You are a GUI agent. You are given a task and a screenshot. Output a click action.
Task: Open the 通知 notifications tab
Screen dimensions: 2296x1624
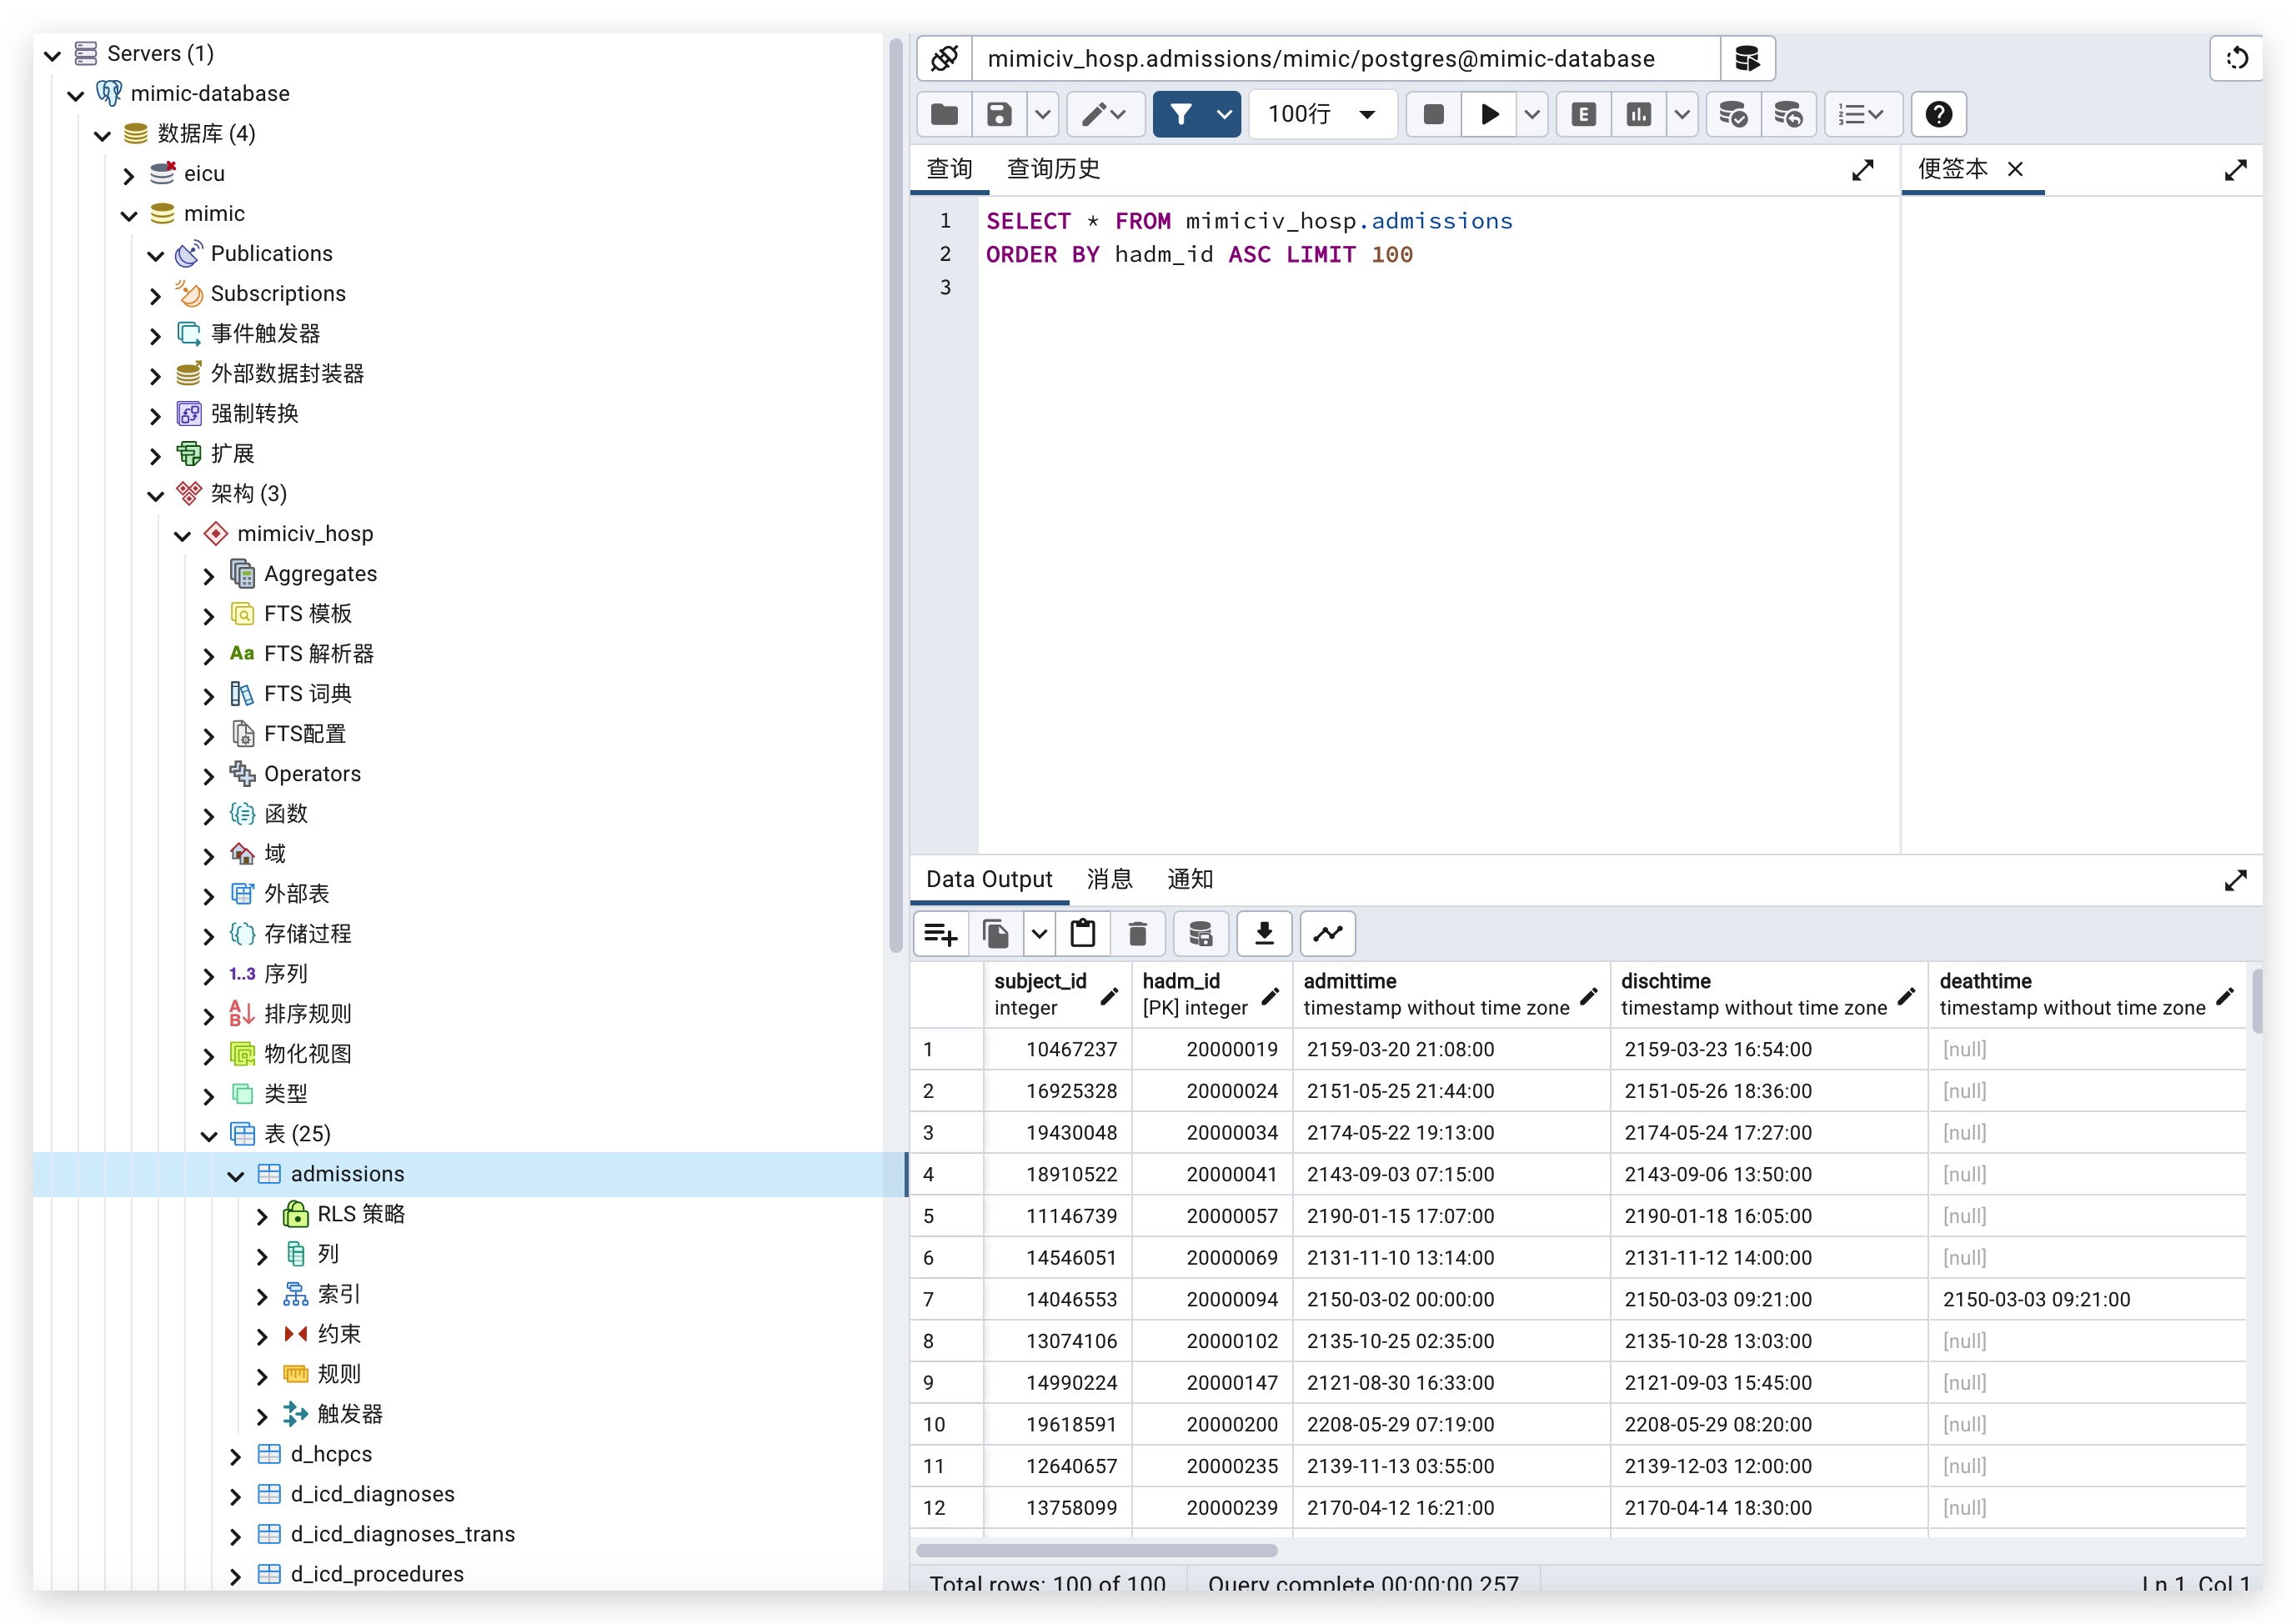[x=1190, y=879]
